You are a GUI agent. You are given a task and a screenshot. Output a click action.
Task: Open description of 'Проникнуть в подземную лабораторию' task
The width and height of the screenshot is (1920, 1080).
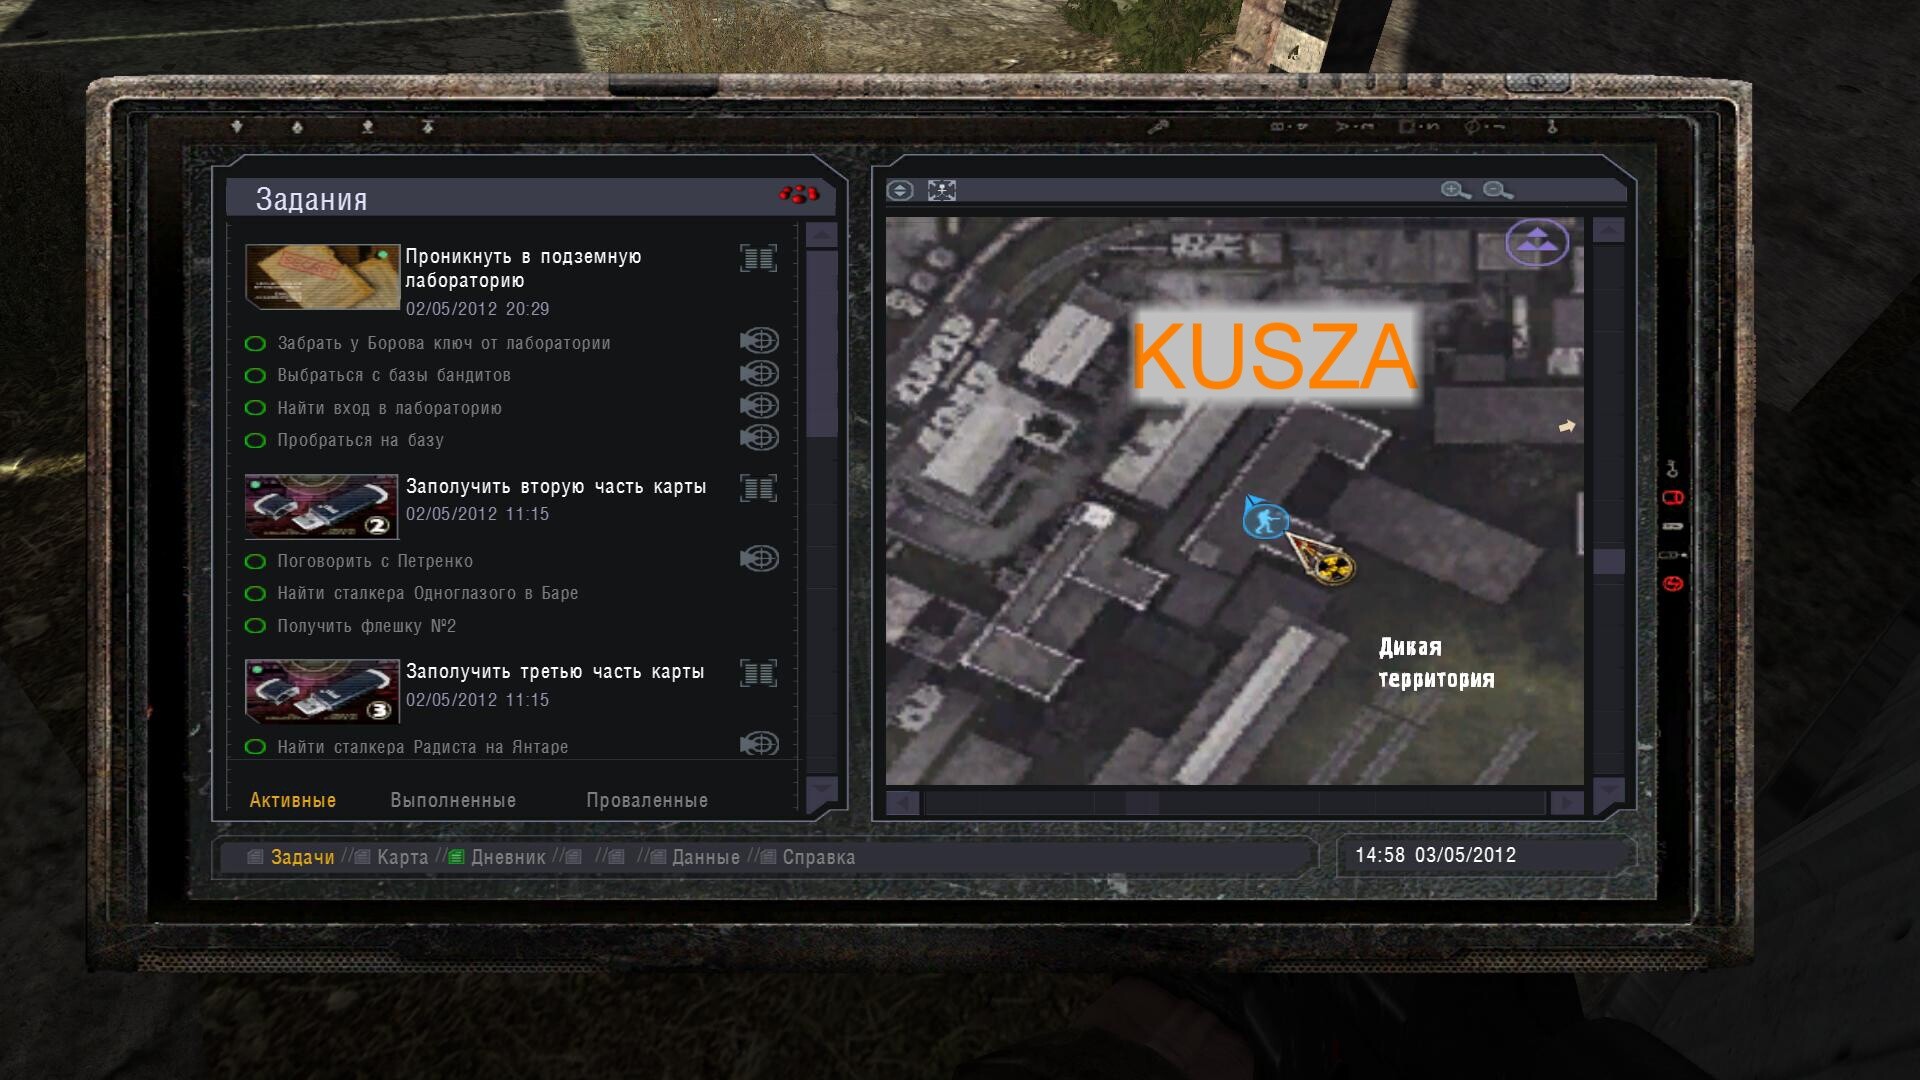point(758,258)
